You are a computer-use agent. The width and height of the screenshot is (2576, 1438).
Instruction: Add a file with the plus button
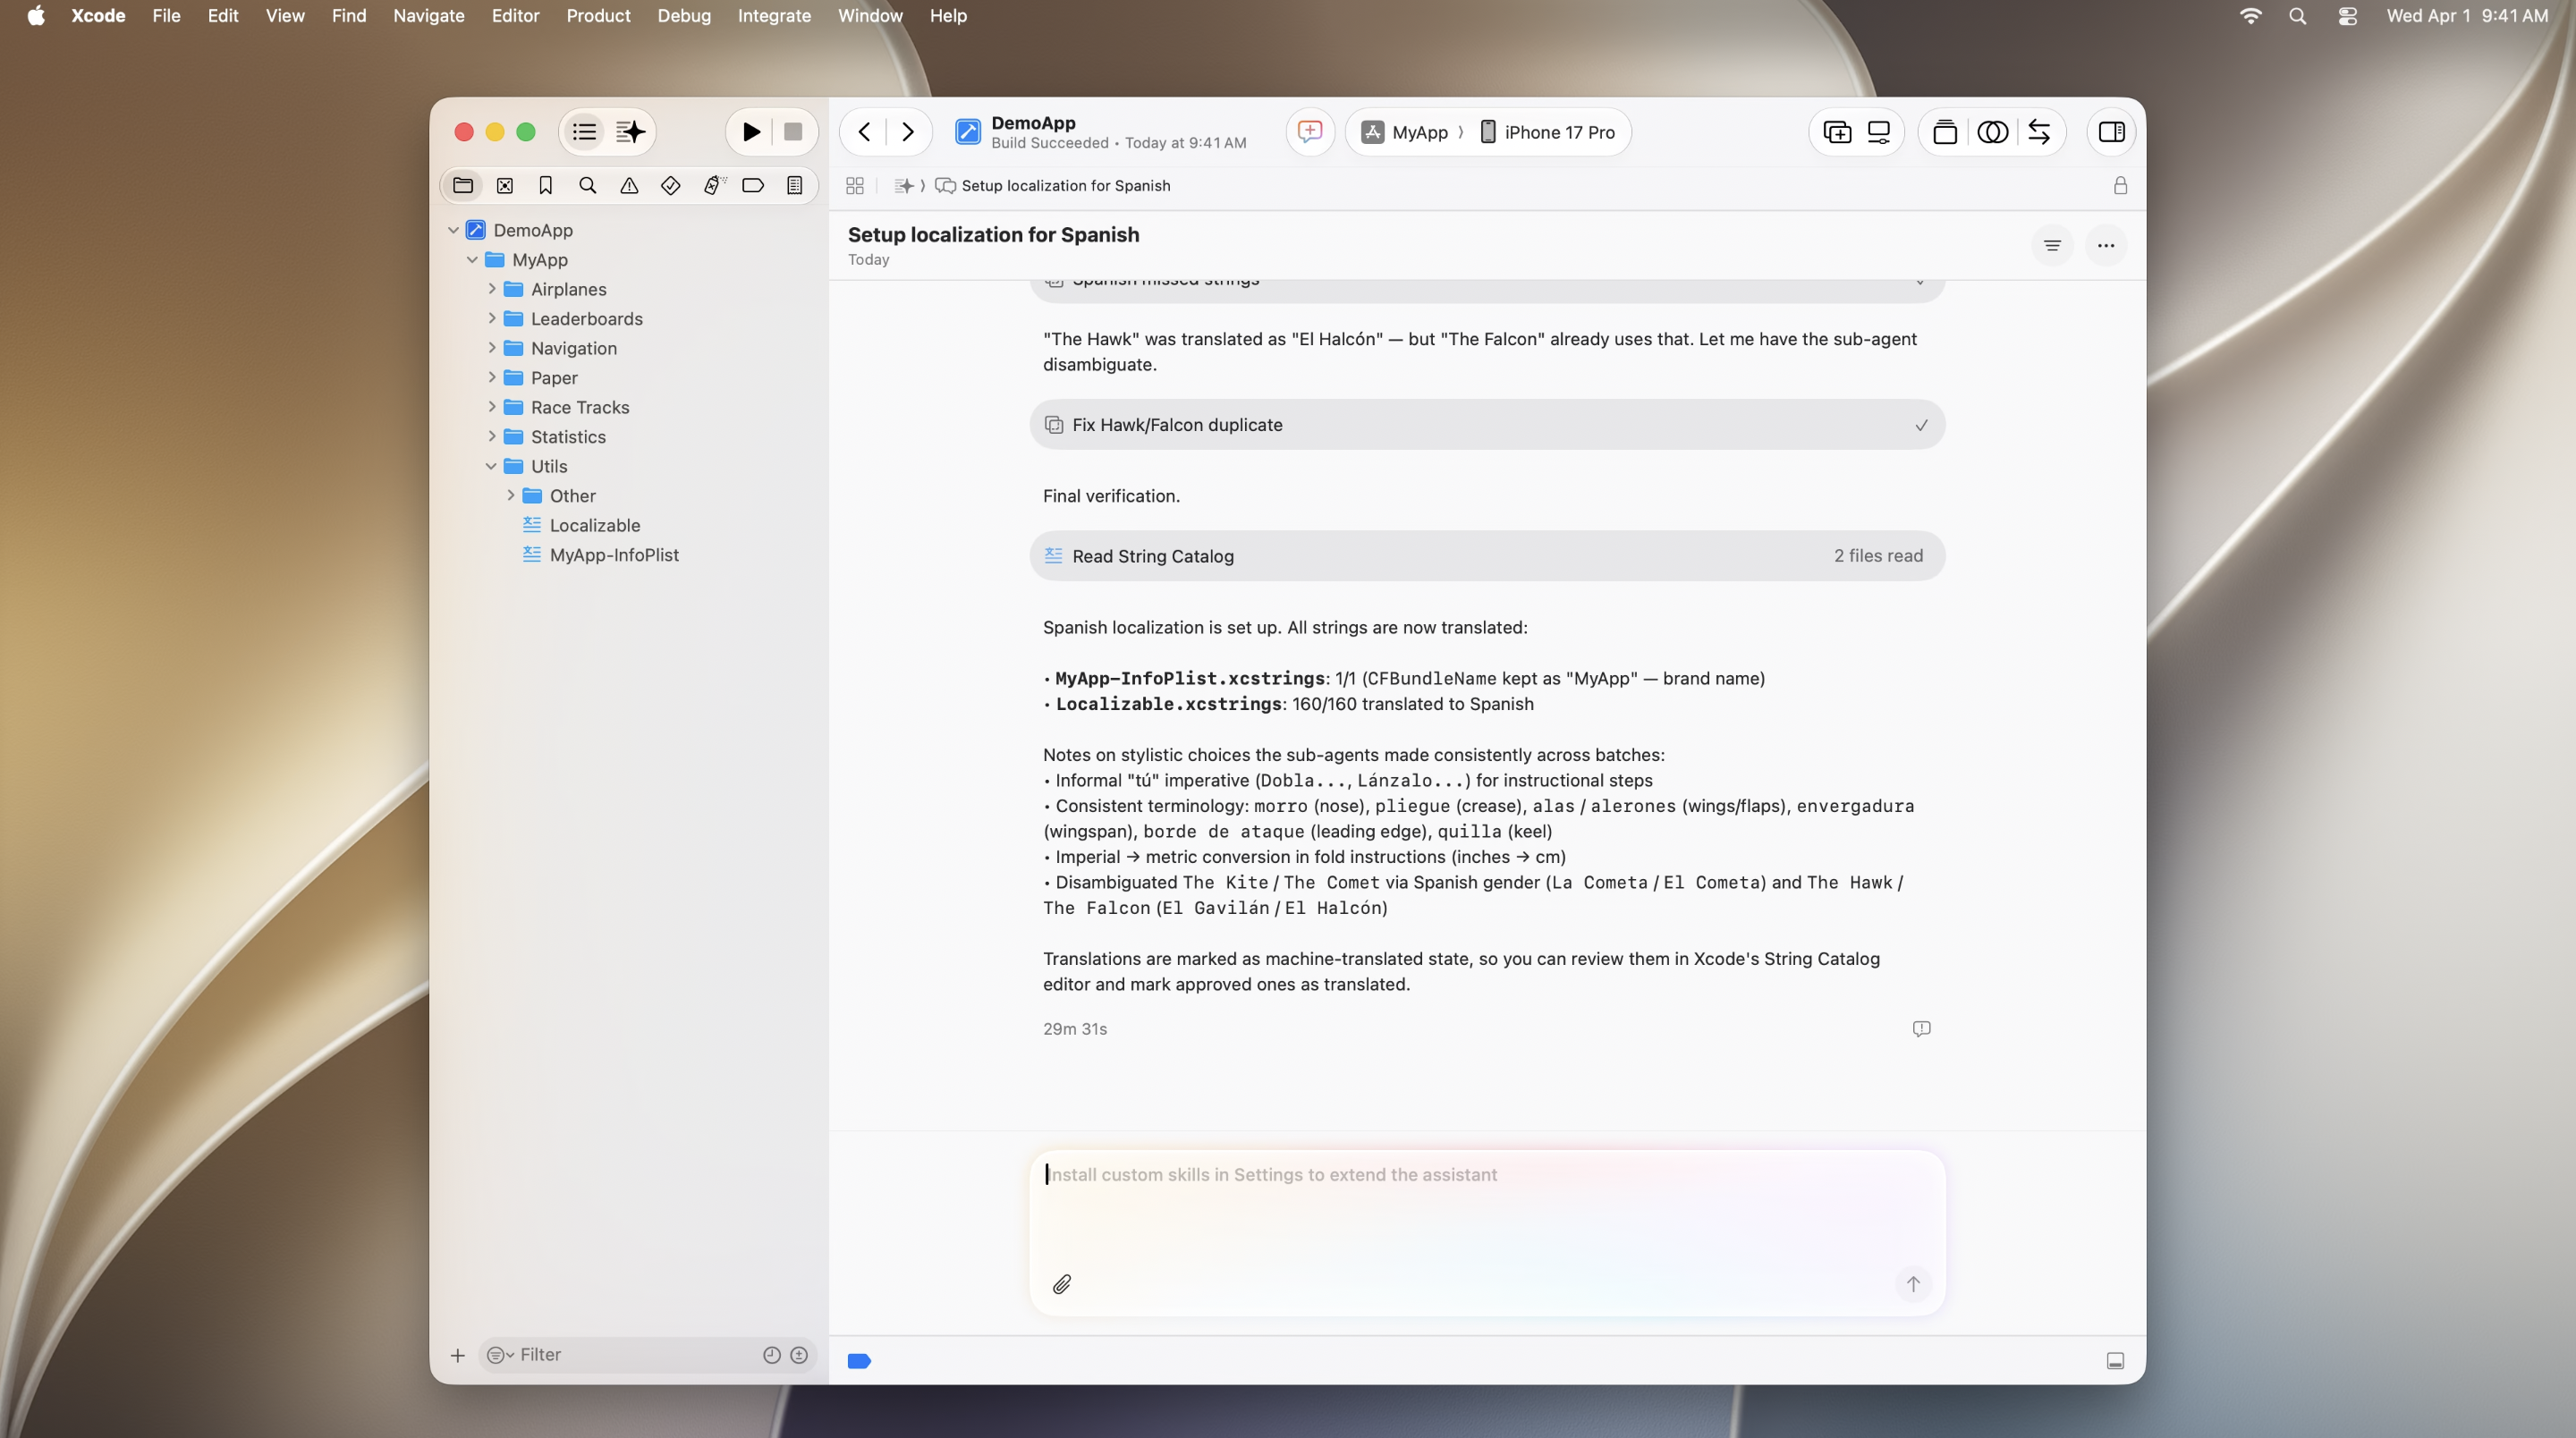pos(457,1355)
